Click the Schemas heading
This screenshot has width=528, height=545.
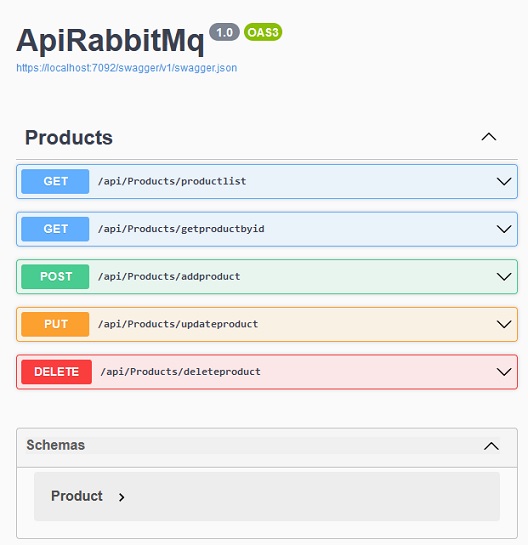[56, 445]
